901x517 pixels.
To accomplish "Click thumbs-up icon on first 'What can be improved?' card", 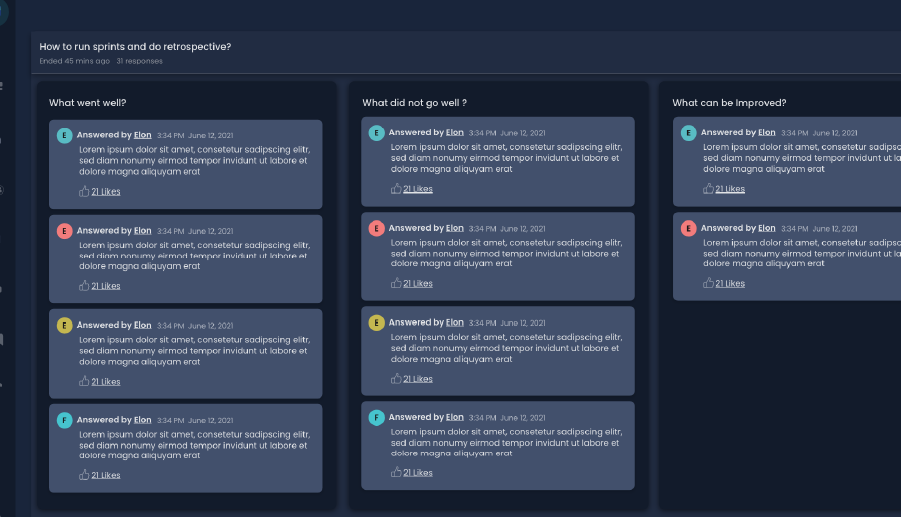I will [x=708, y=188].
